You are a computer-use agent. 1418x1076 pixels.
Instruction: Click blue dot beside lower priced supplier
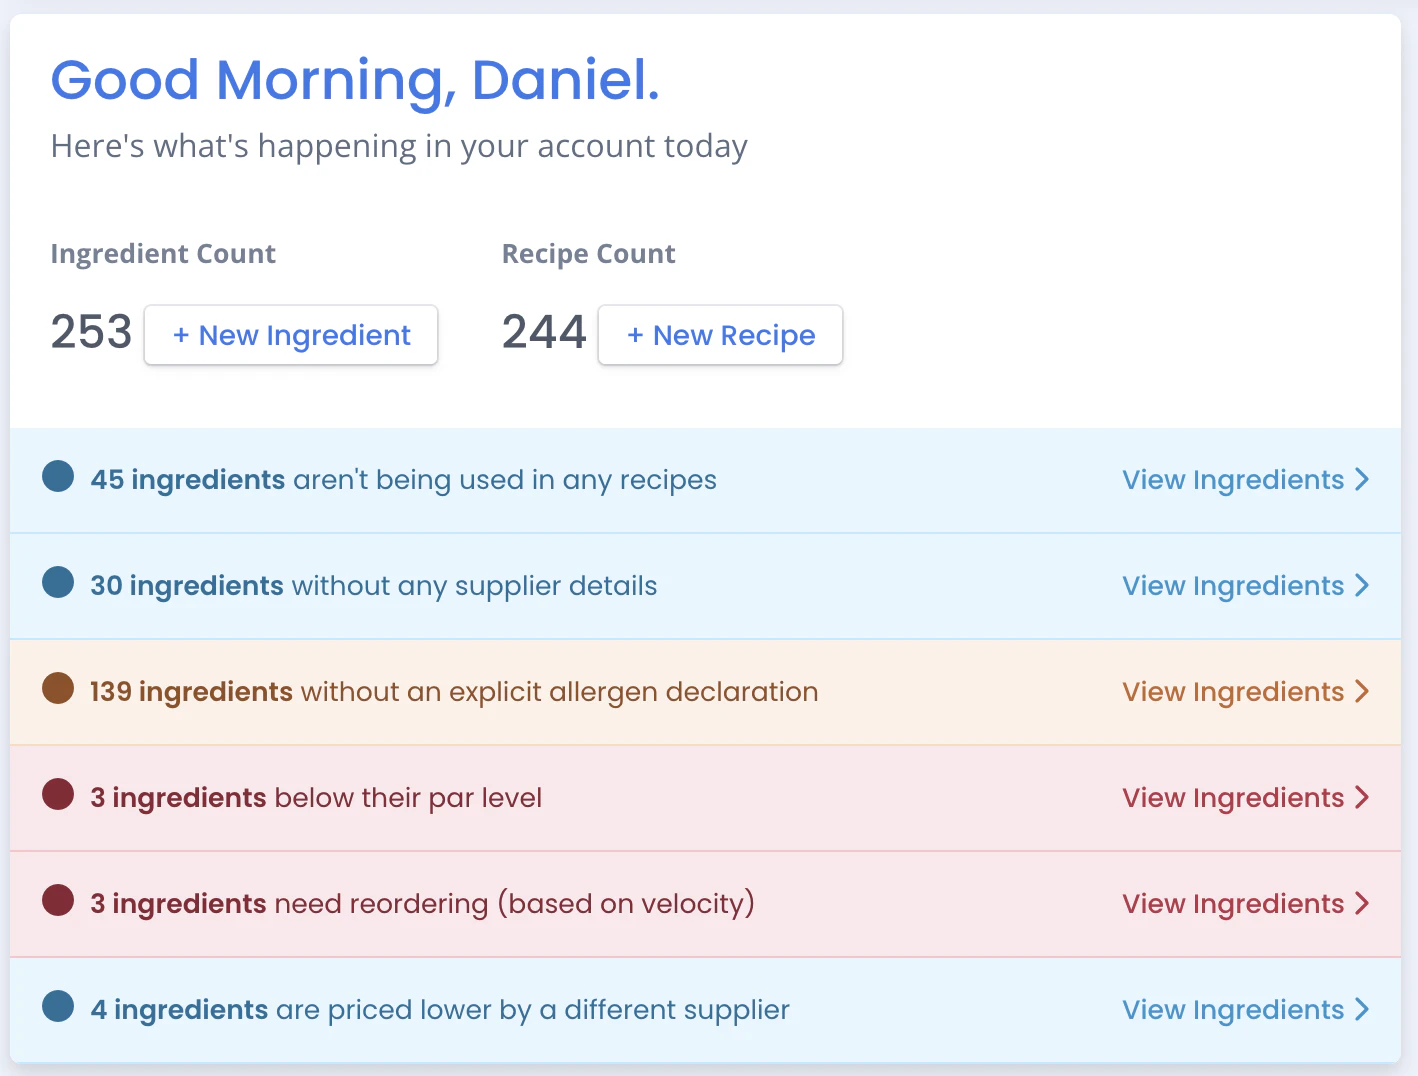click(x=58, y=1007)
